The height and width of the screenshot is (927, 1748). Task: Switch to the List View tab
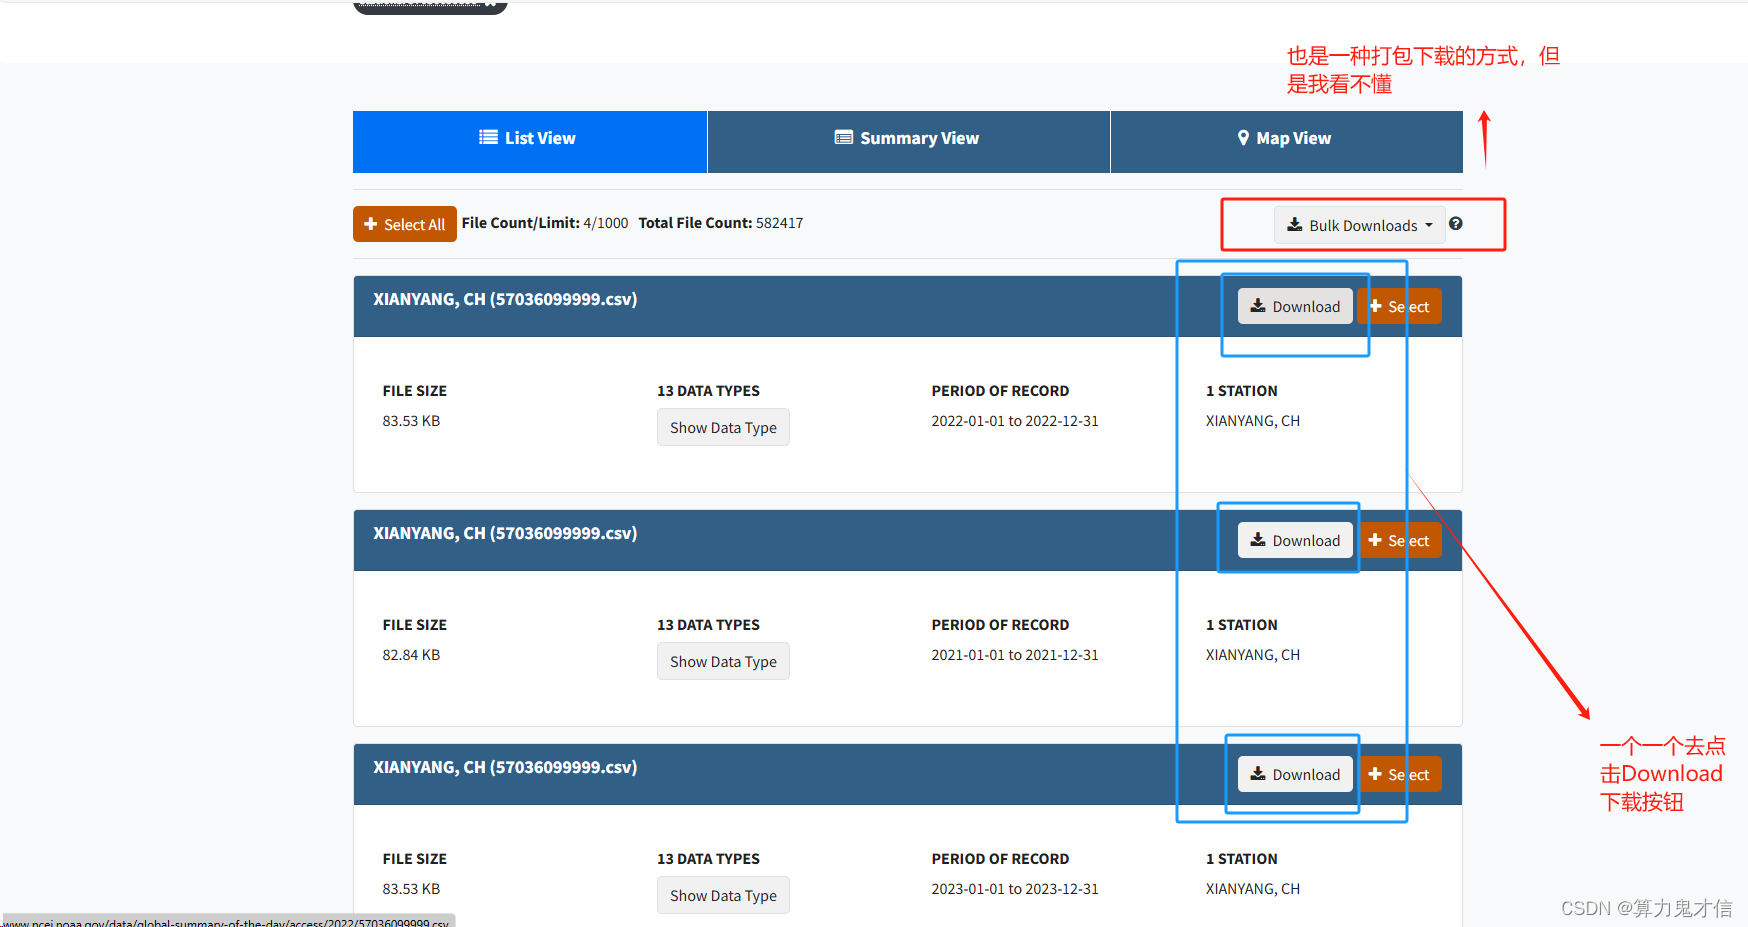[530, 142]
